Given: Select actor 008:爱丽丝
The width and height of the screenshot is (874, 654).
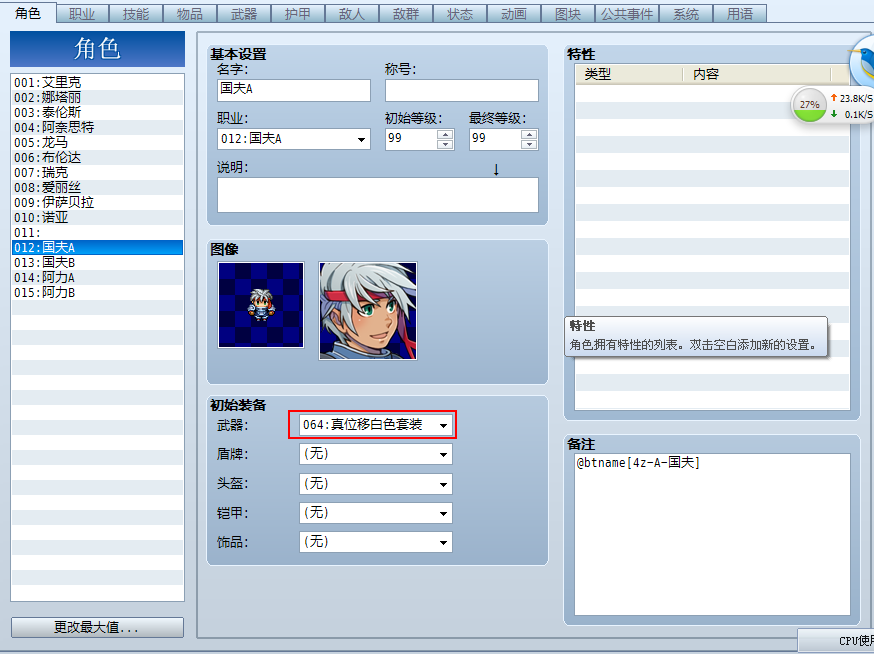Looking at the screenshot, I should click(x=98, y=187).
